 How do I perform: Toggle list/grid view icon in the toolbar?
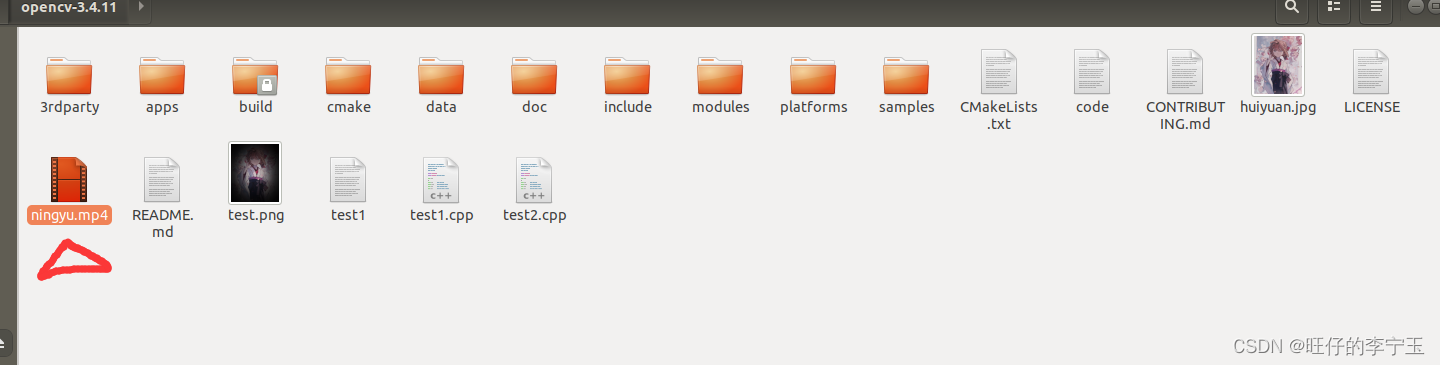(1333, 8)
